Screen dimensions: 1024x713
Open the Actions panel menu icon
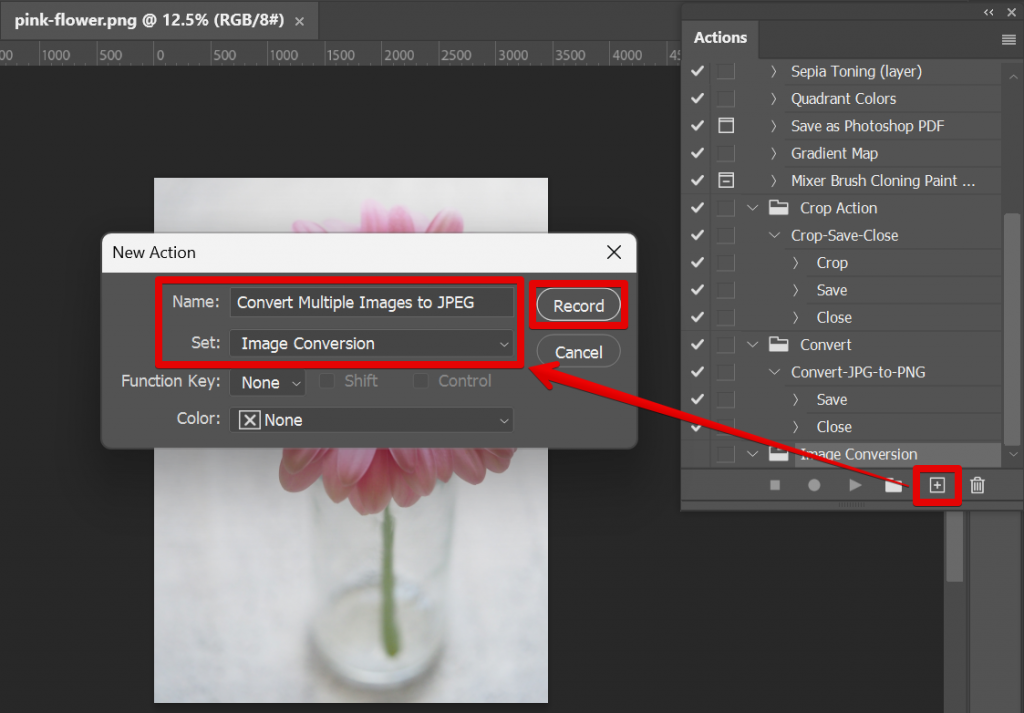pyautogui.click(x=1007, y=37)
